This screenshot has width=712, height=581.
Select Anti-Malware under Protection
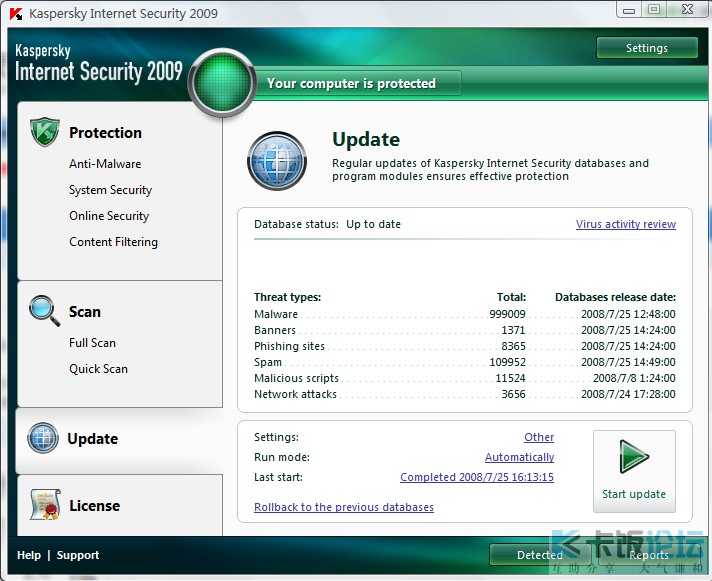[x=105, y=164]
